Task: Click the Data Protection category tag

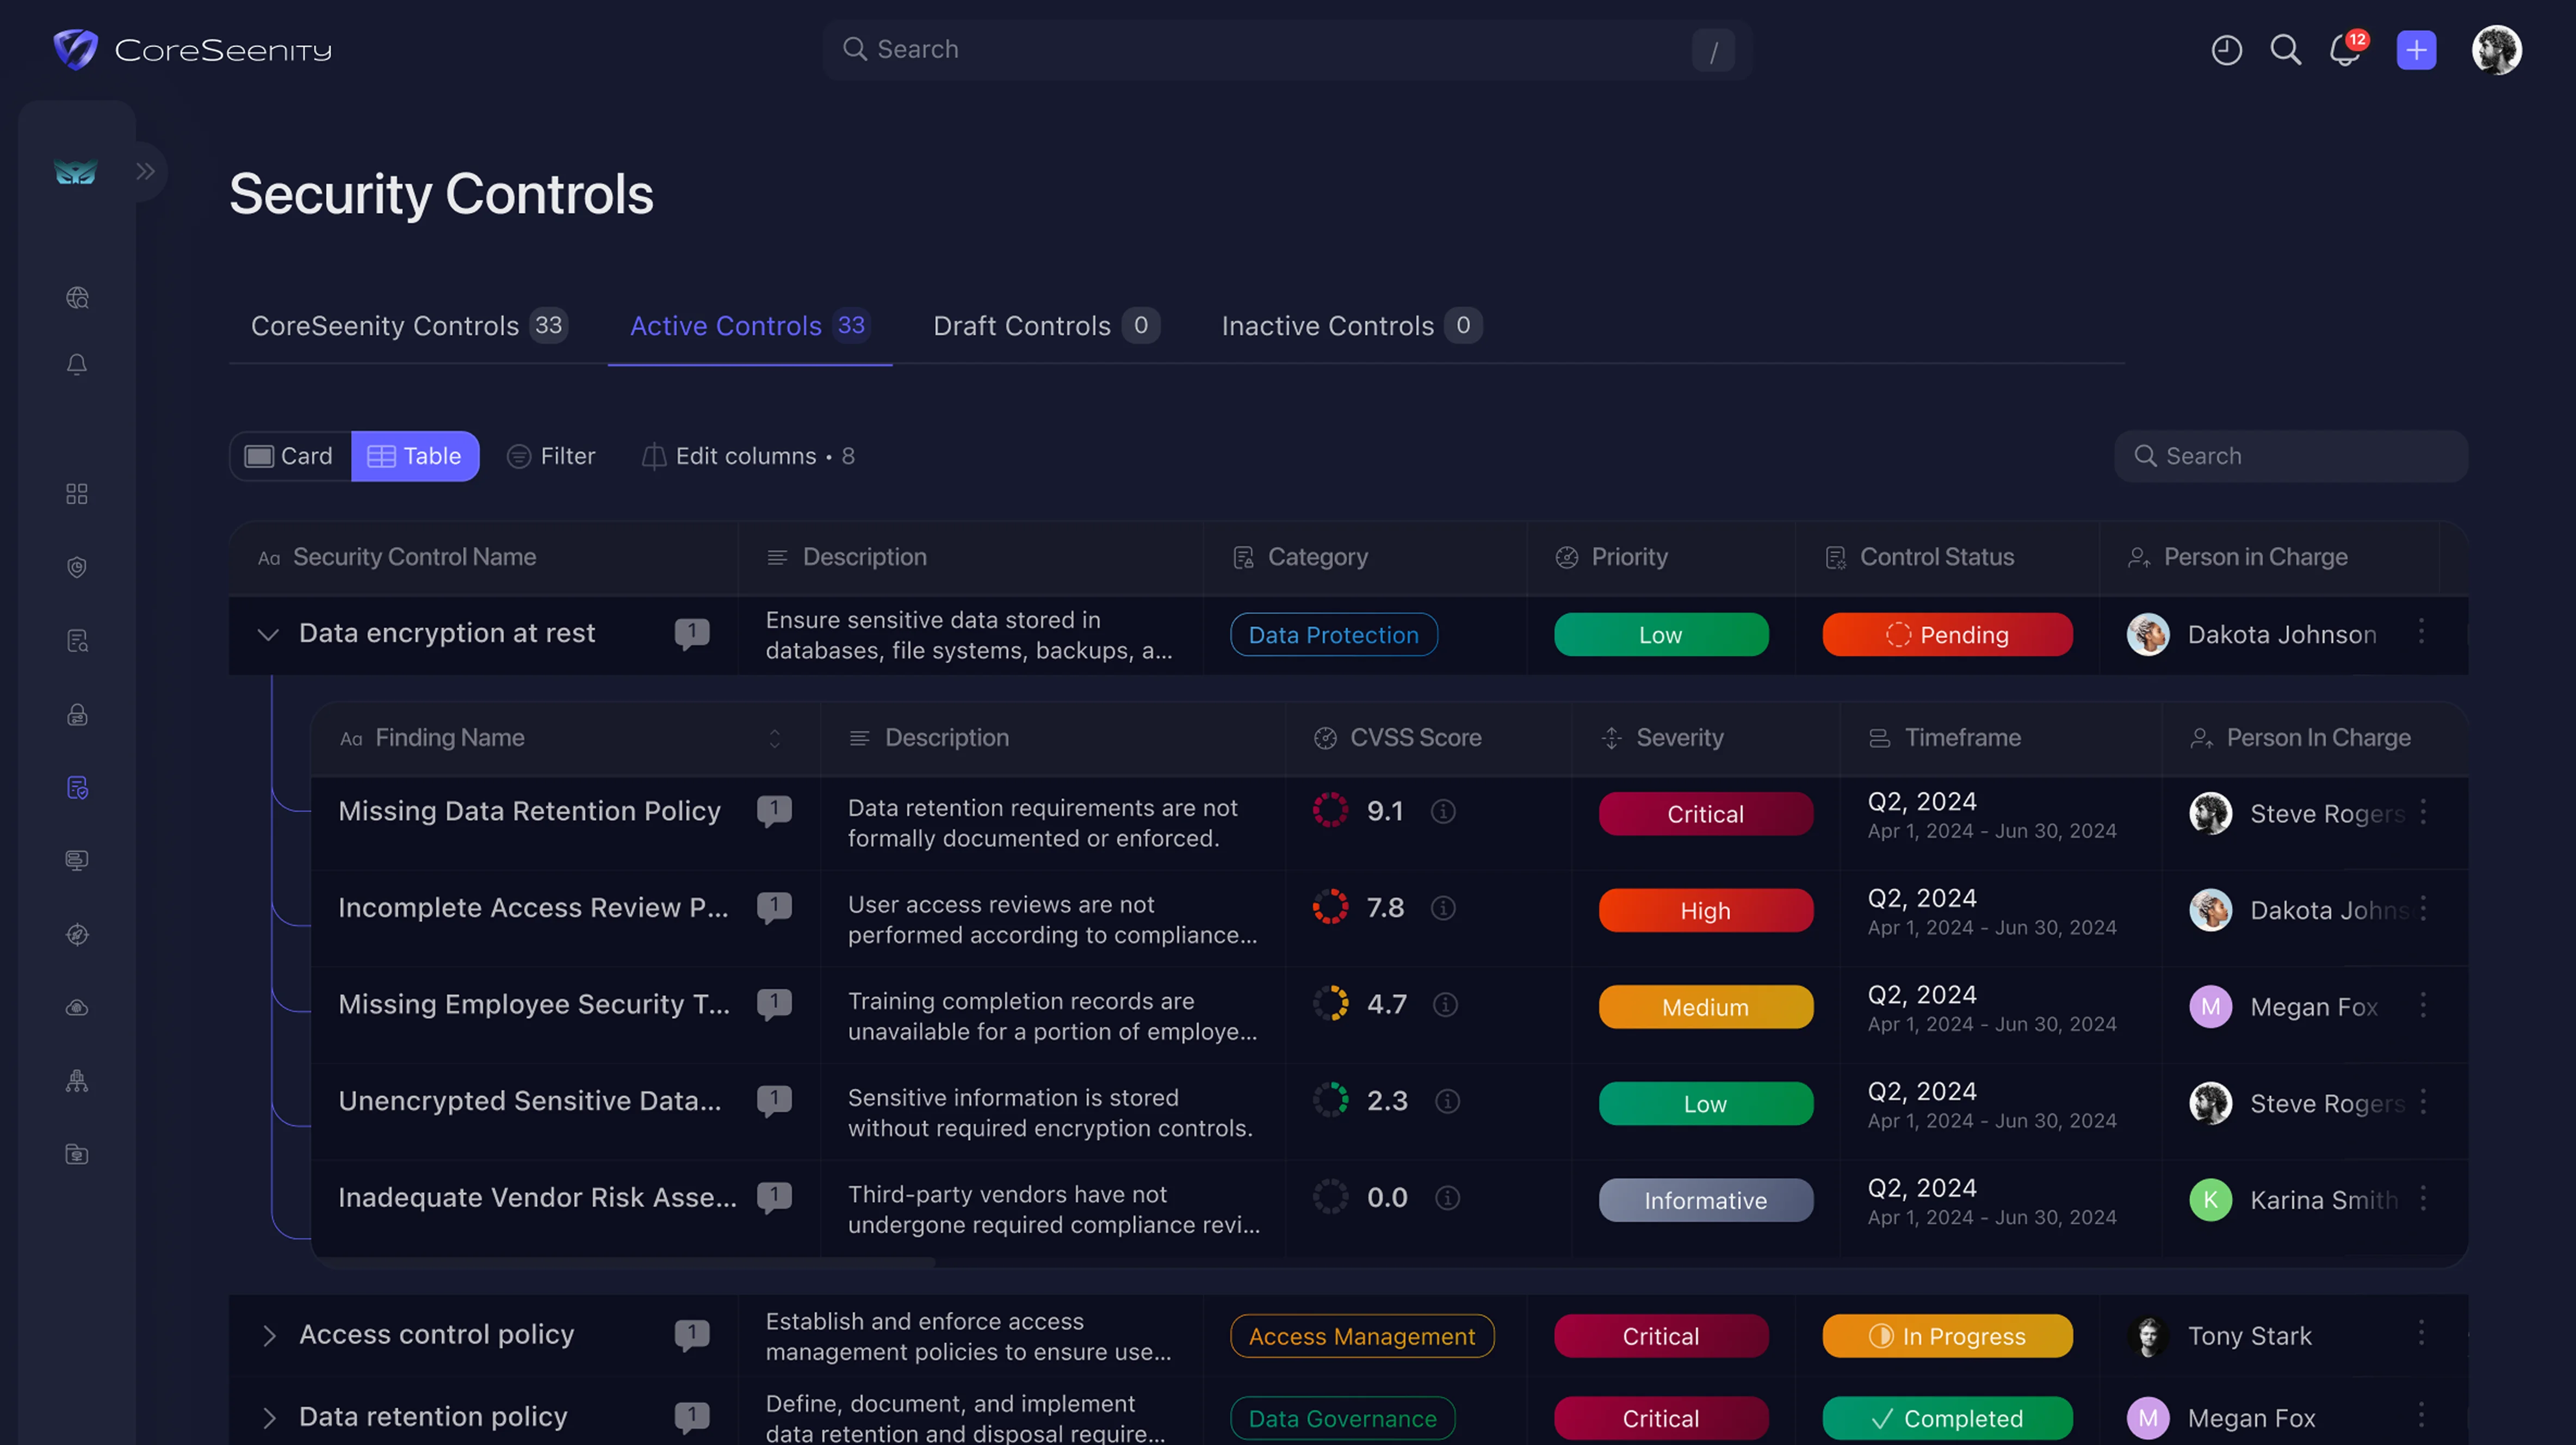Action: (1333, 635)
